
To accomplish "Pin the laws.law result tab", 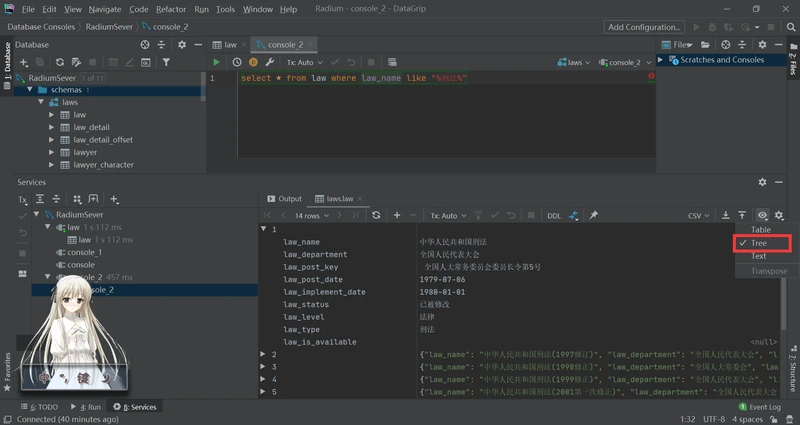I will (x=593, y=215).
